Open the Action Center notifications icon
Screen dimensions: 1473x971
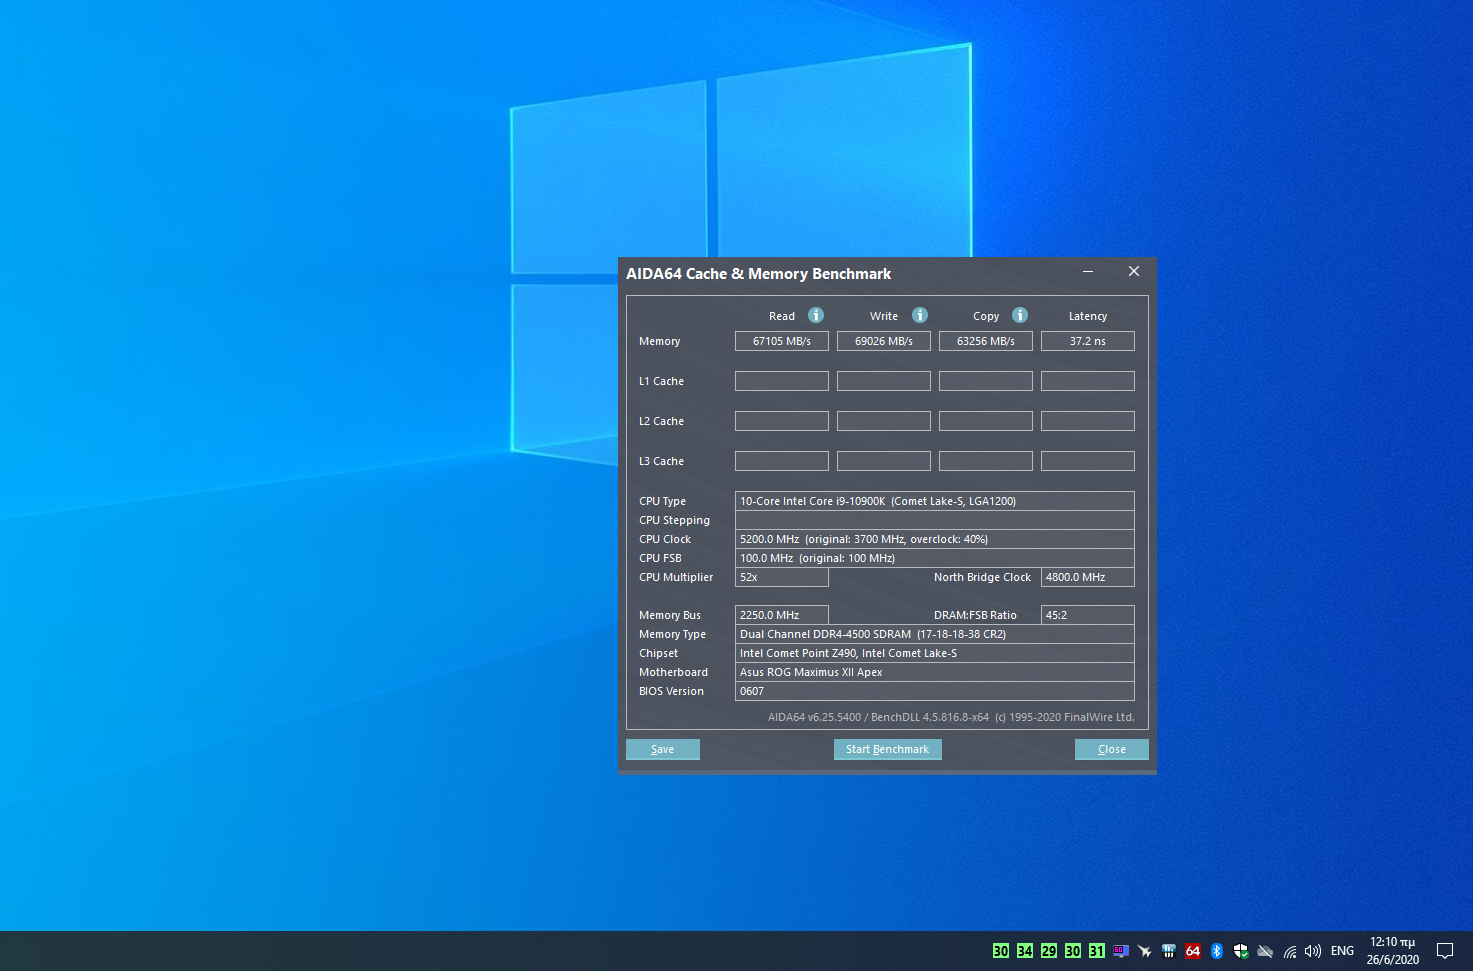point(1445,951)
